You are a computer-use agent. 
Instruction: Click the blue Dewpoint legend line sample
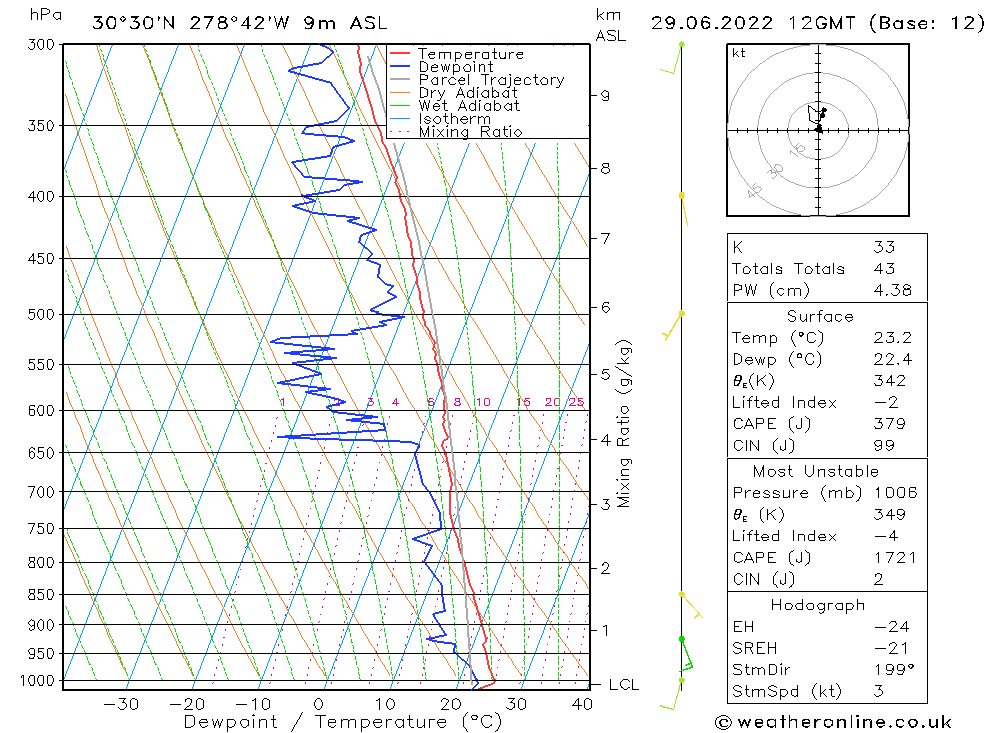(x=399, y=66)
